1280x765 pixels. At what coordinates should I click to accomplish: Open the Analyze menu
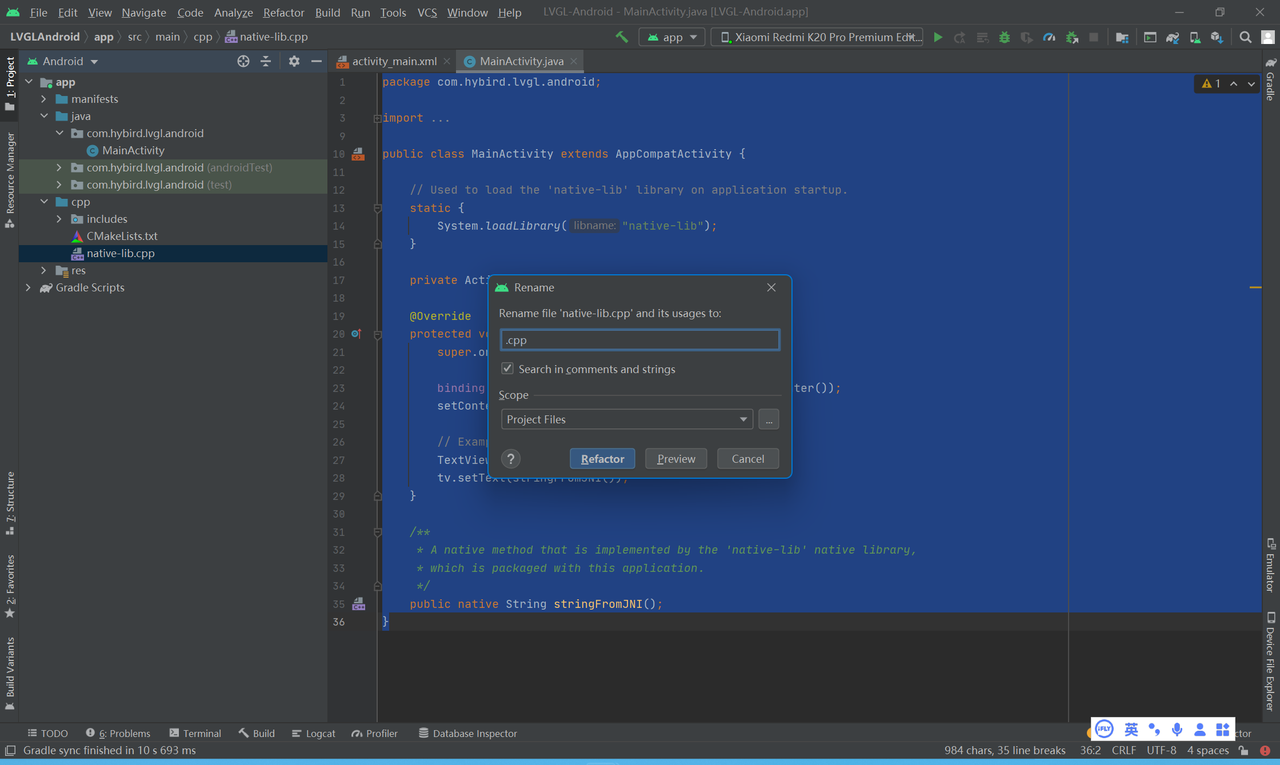[233, 12]
